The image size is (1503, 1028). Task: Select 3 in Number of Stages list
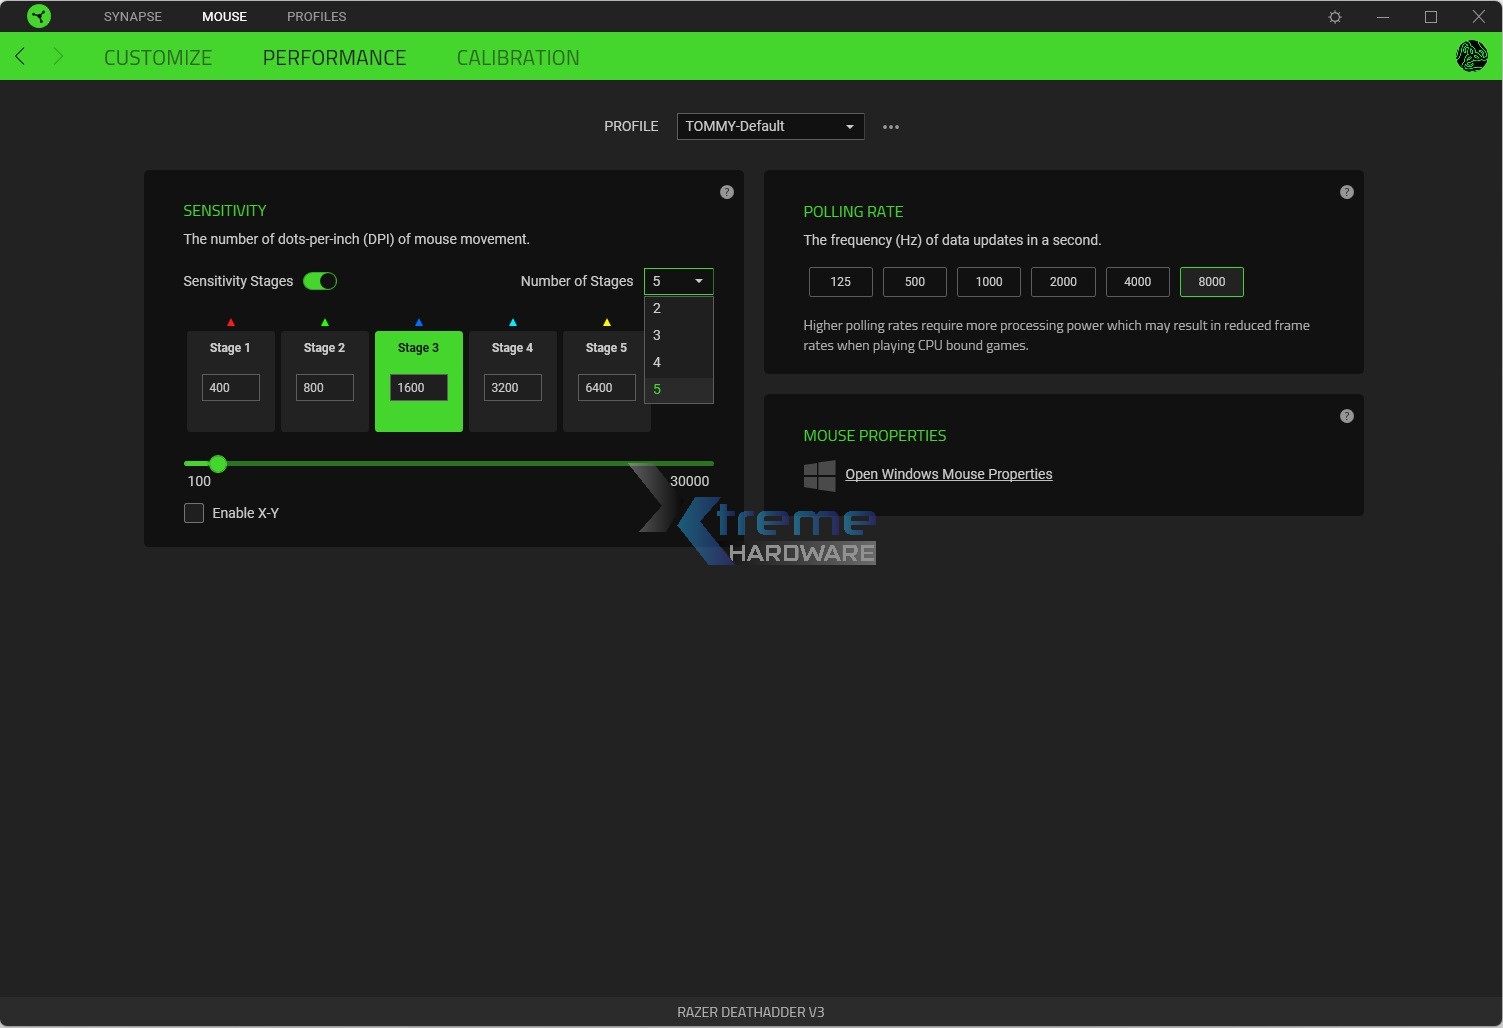point(657,335)
